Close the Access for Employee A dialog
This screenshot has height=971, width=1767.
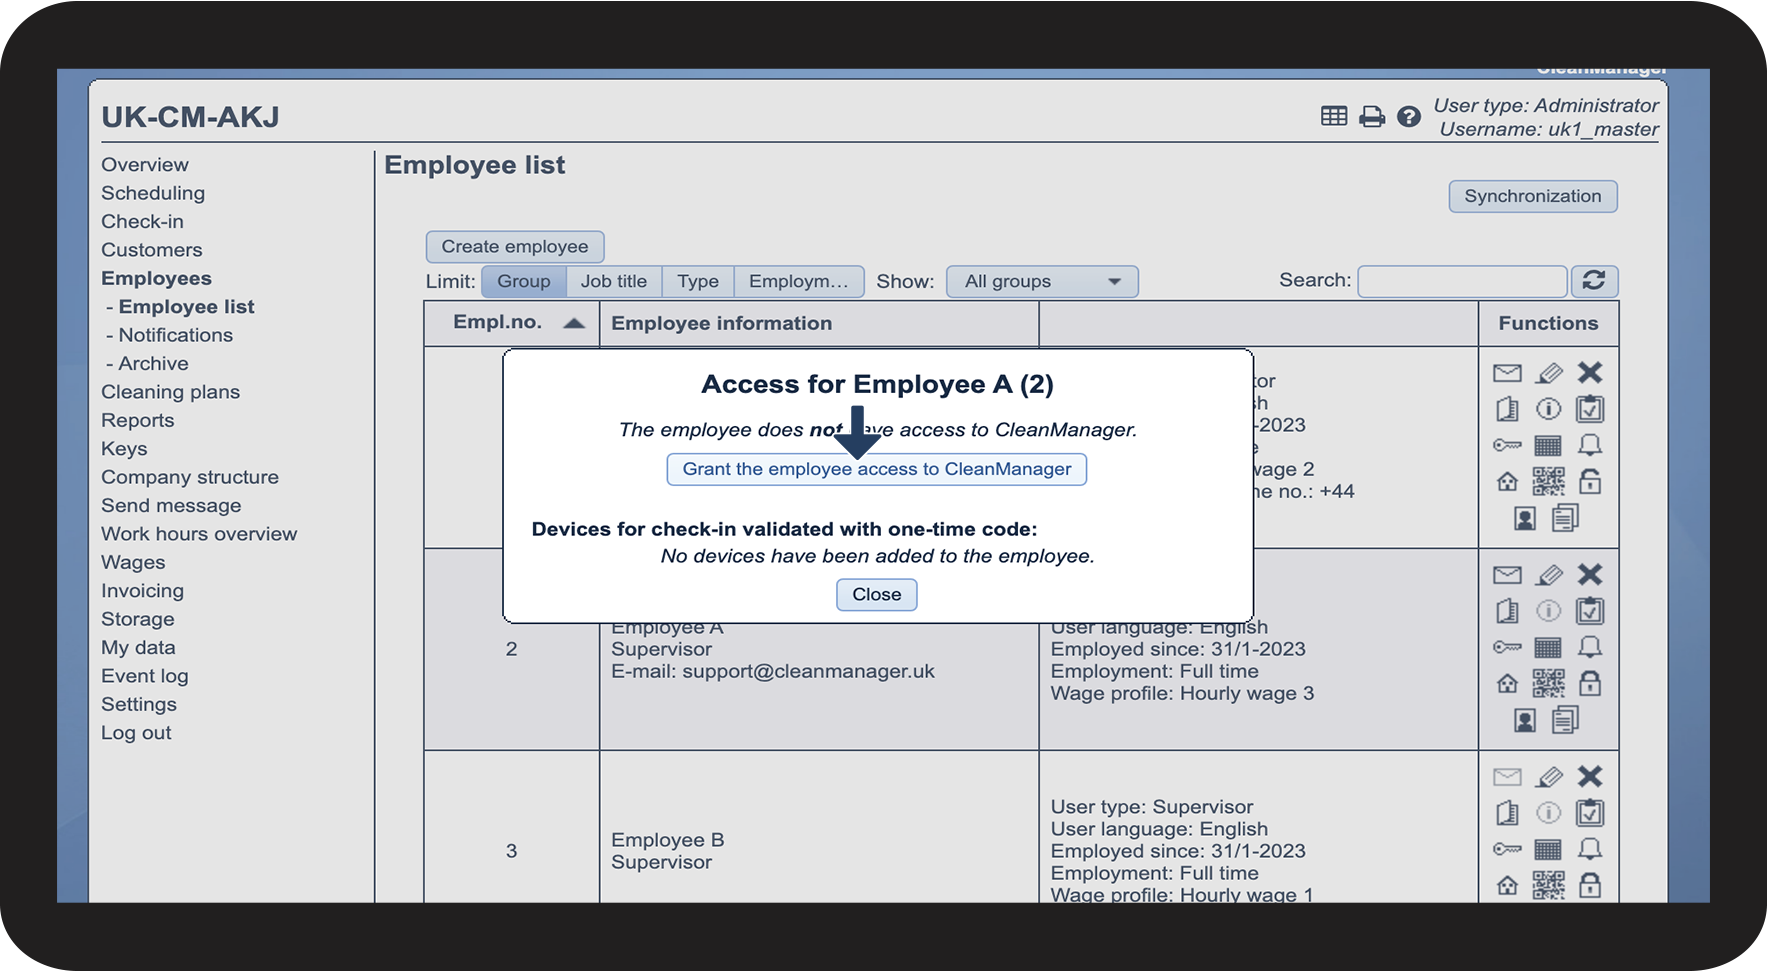click(x=877, y=595)
